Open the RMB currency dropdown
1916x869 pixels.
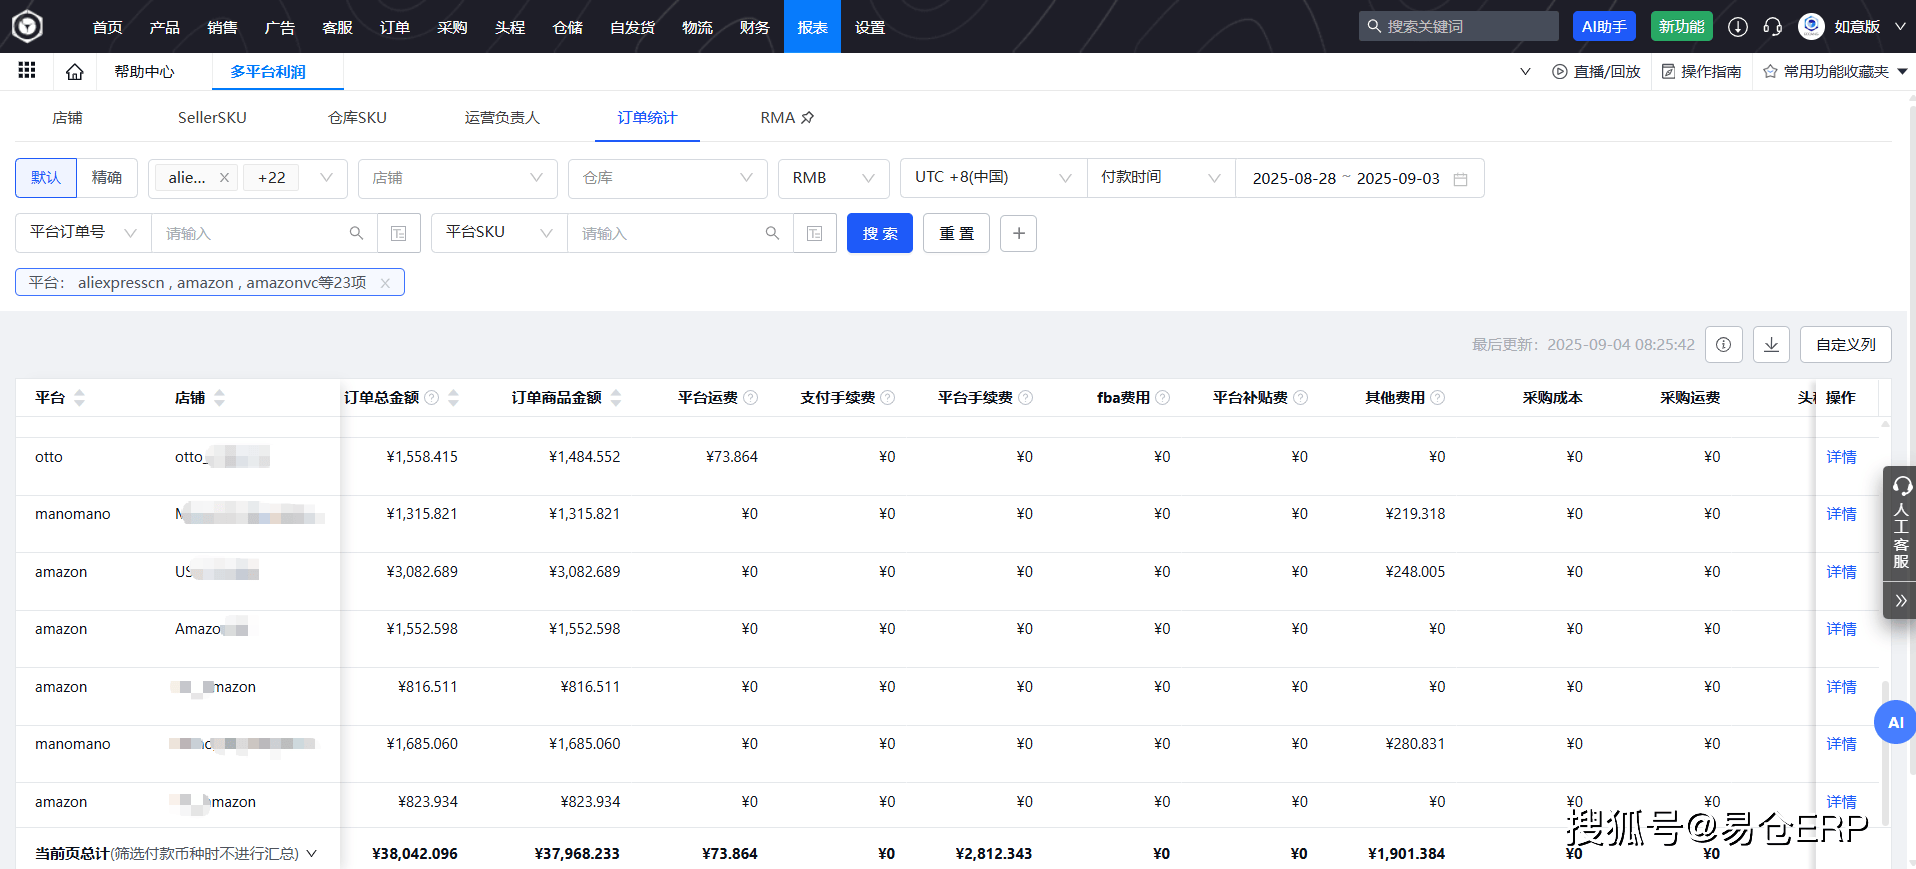click(x=833, y=178)
